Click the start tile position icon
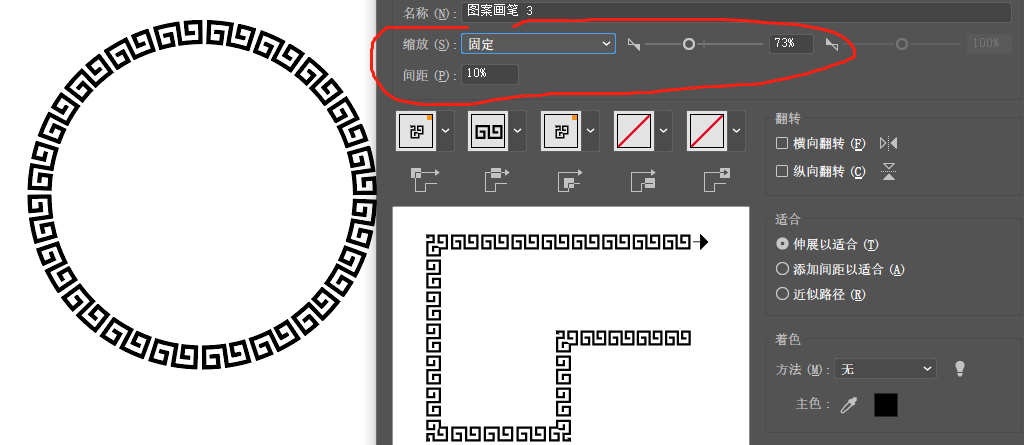 tap(643, 180)
